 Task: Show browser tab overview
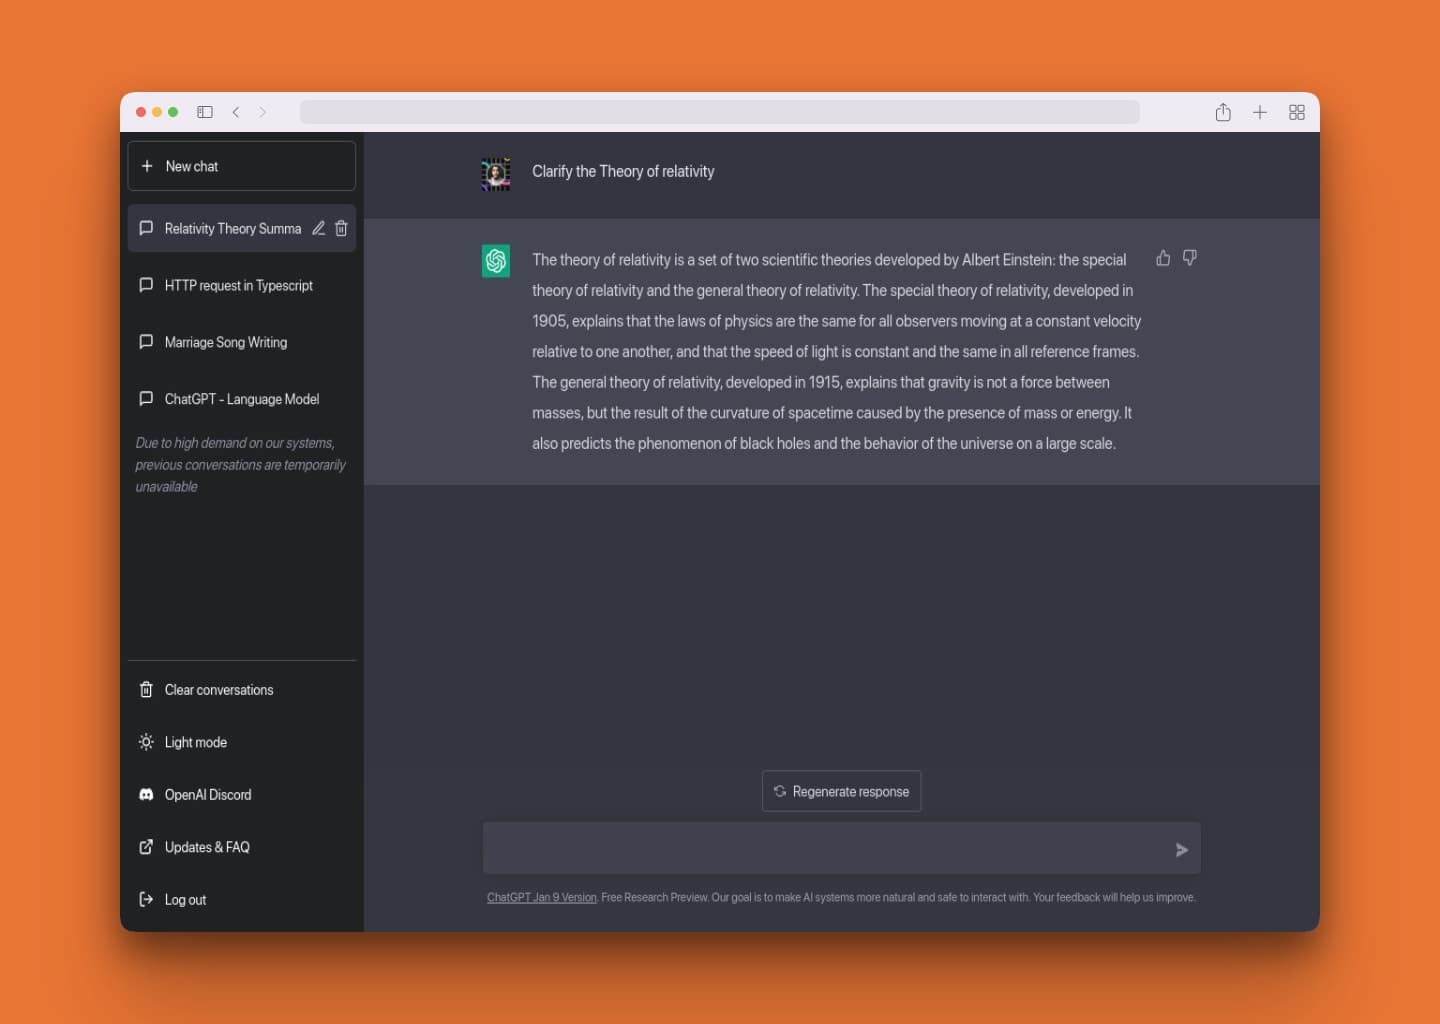coord(1297,112)
